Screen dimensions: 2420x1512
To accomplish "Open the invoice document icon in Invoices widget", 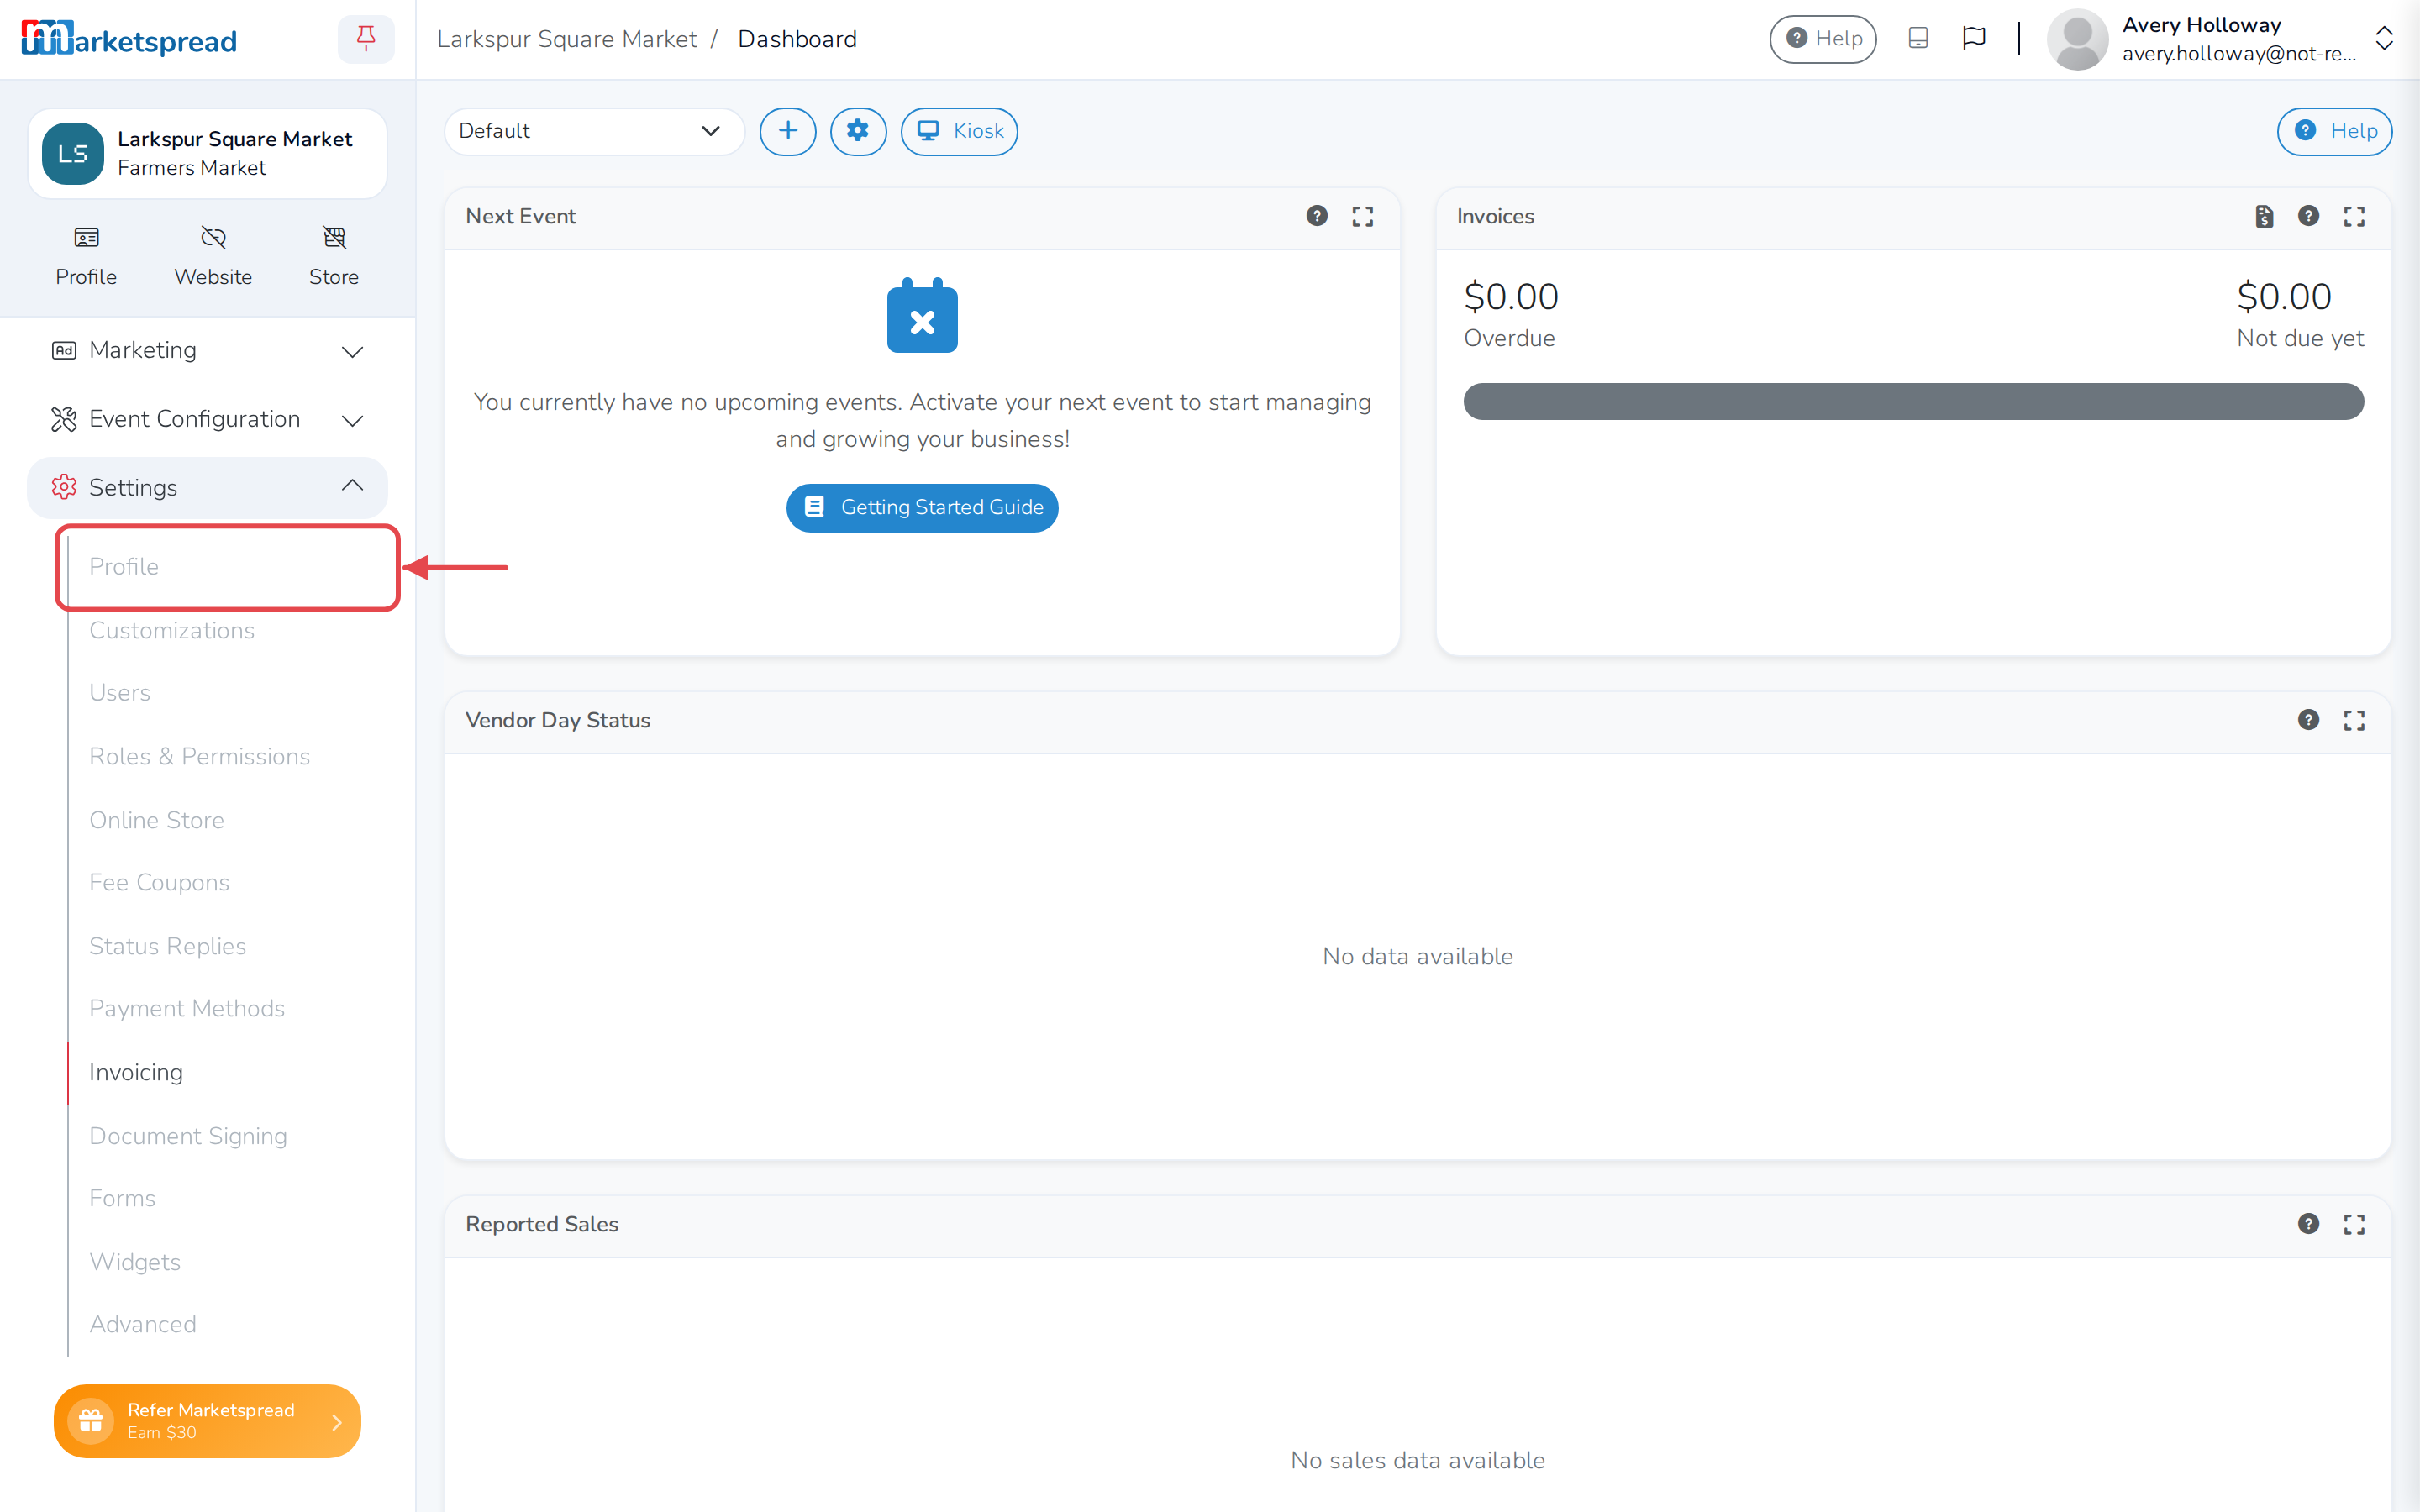I will pyautogui.click(x=2265, y=216).
